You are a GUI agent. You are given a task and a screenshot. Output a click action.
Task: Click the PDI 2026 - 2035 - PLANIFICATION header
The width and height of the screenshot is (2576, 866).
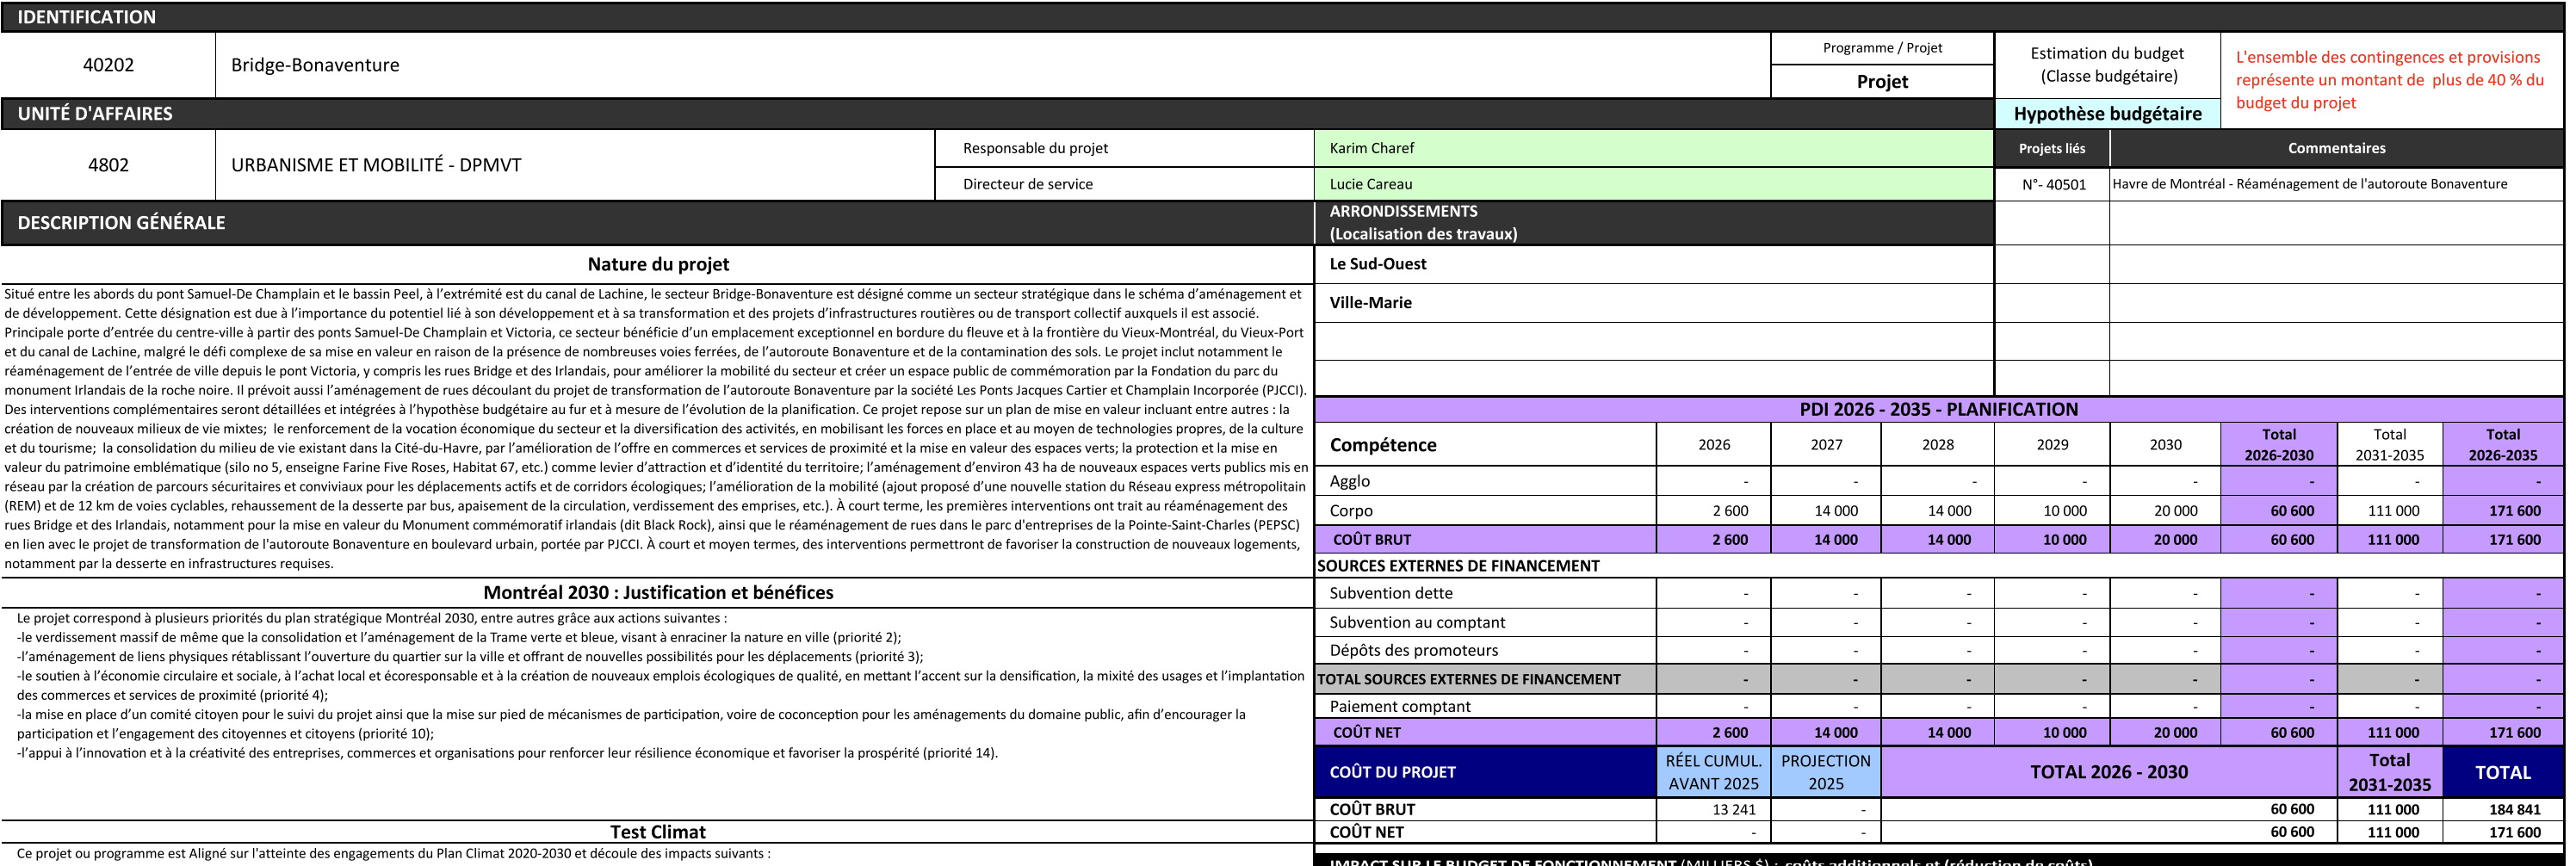coord(1938,409)
